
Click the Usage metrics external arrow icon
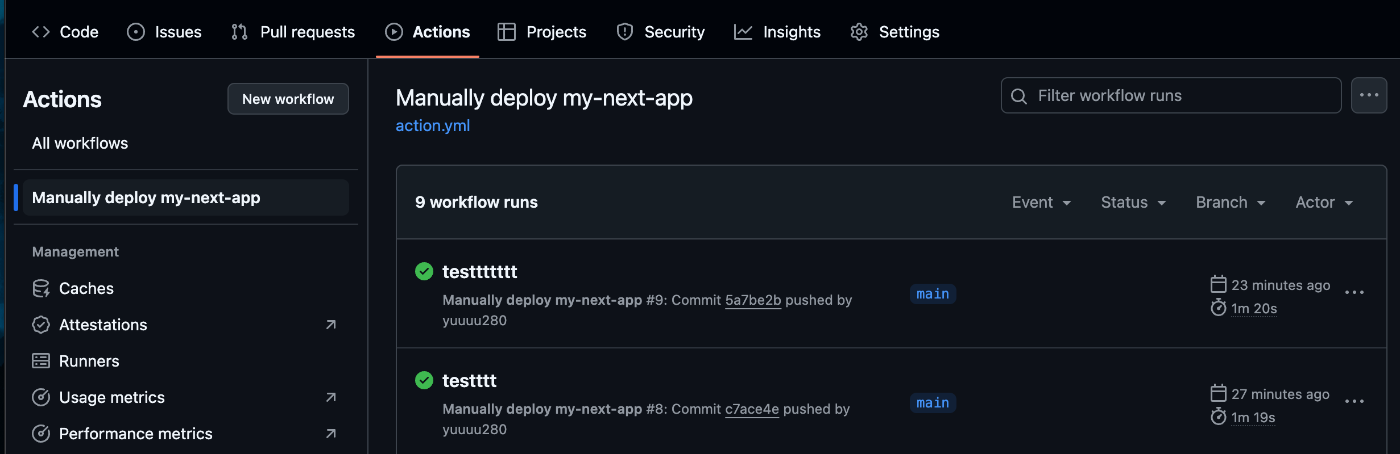pyautogui.click(x=331, y=397)
